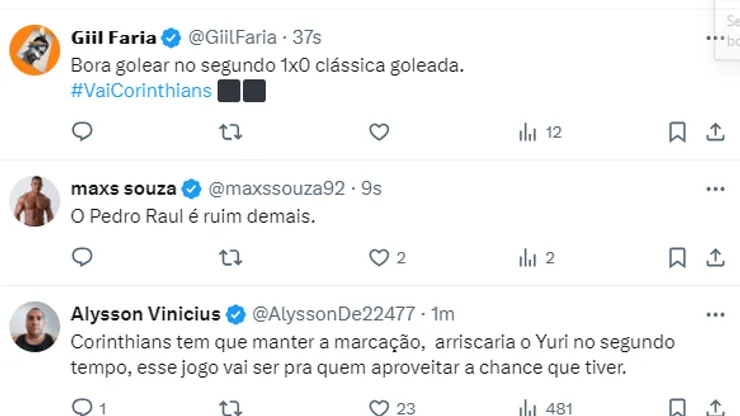View analytics on Giil Faria's tweet
The width and height of the screenshot is (740, 416).
[540, 132]
